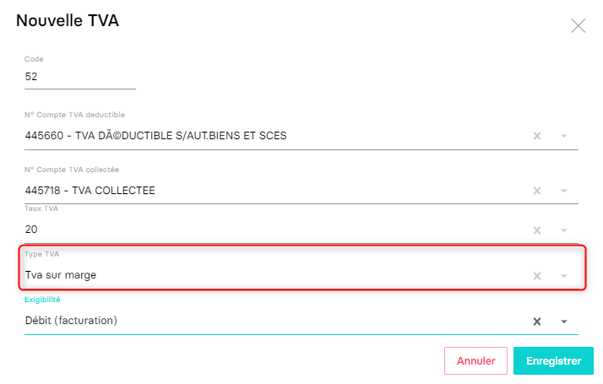Open the Exigibilité dropdown arrow
The height and width of the screenshot is (384, 603).
pyautogui.click(x=564, y=321)
